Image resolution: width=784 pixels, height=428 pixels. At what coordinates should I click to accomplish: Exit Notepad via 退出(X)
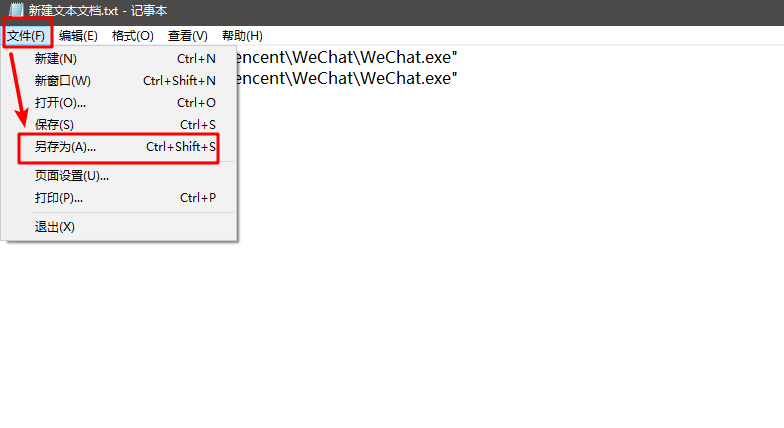pos(54,227)
